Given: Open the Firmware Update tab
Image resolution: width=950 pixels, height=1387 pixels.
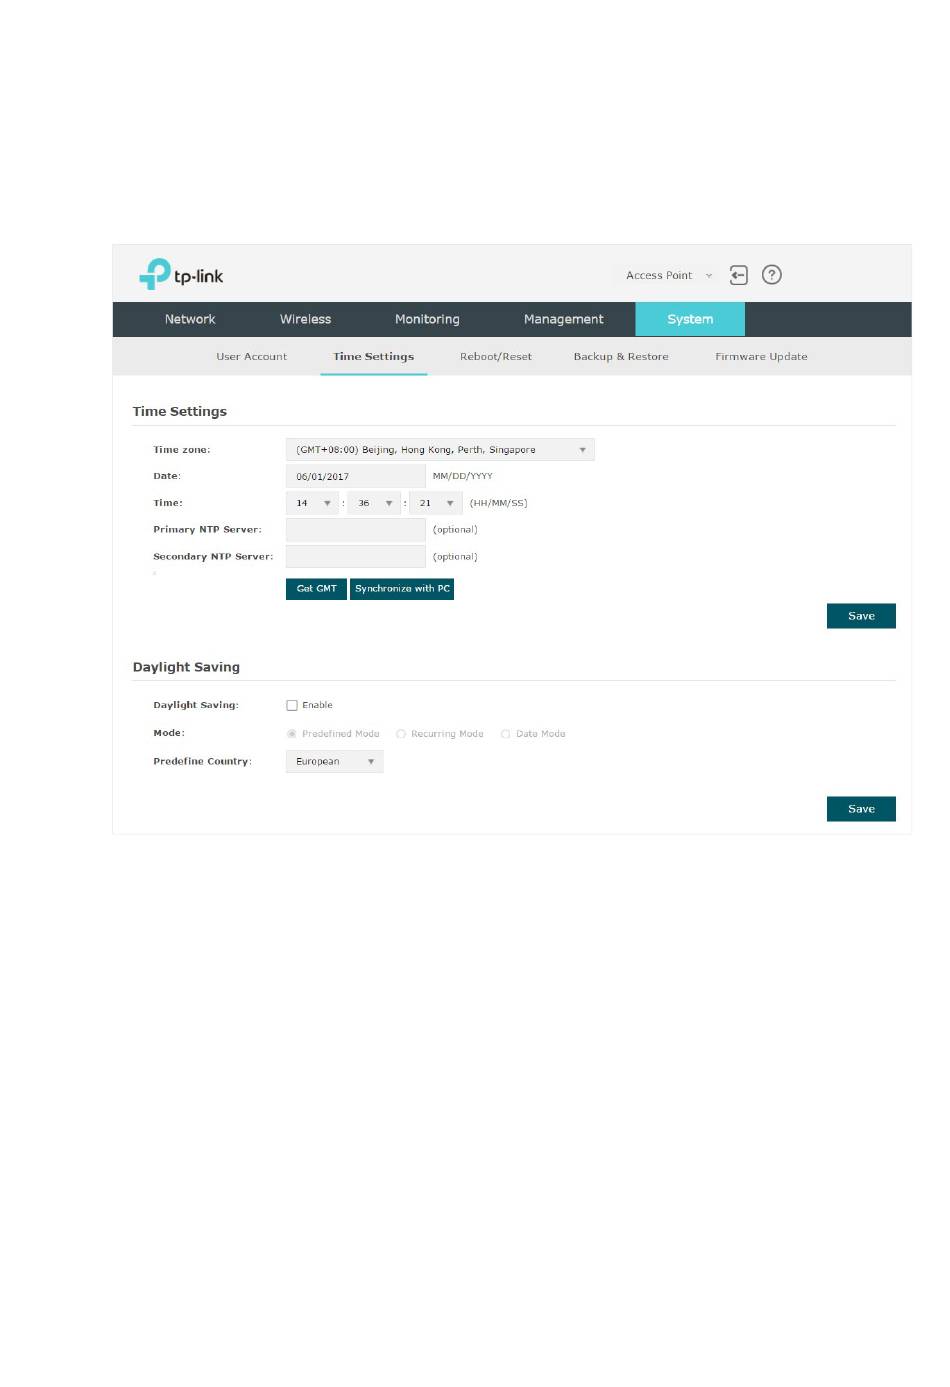Looking at the screenshot, I should tap(761, 357).
